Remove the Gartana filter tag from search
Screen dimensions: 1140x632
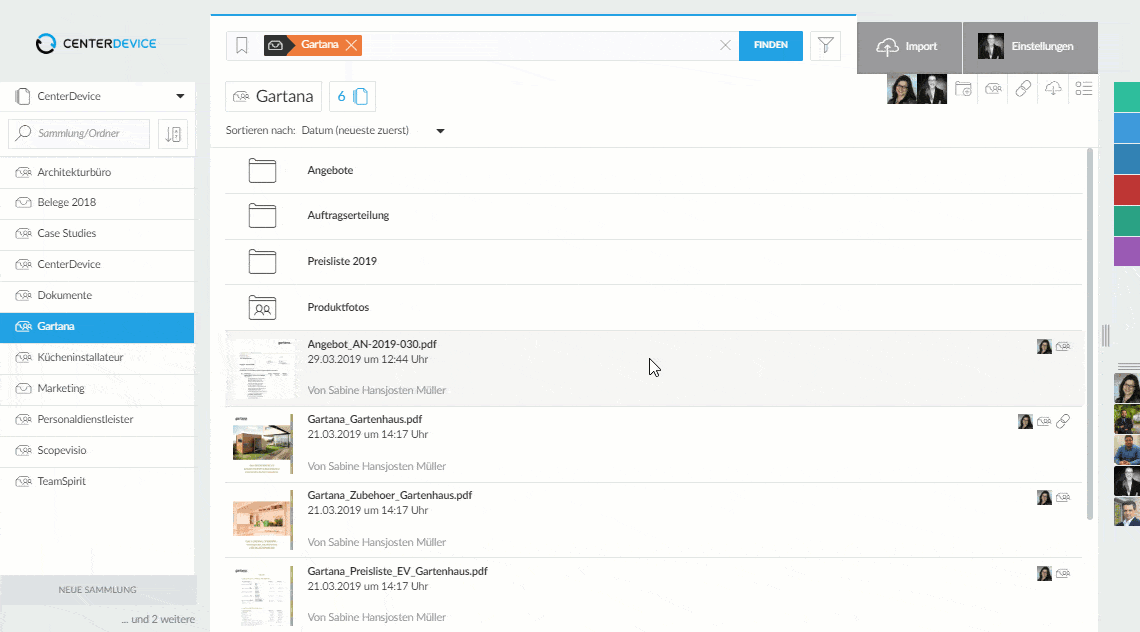[x=351, y=45]
